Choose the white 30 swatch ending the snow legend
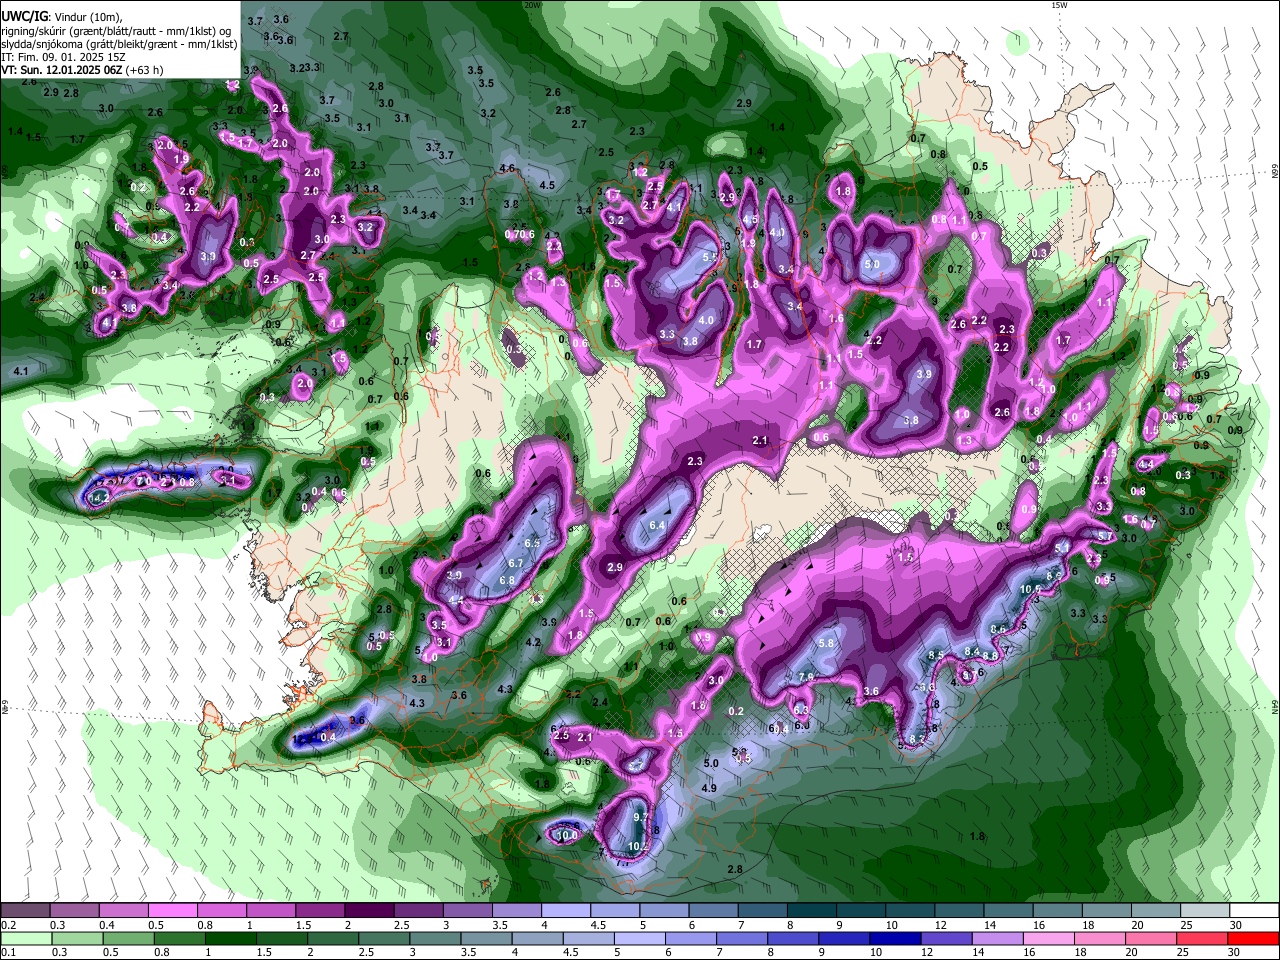This screenshot has height=960, width=1280. coord(1253,911)
